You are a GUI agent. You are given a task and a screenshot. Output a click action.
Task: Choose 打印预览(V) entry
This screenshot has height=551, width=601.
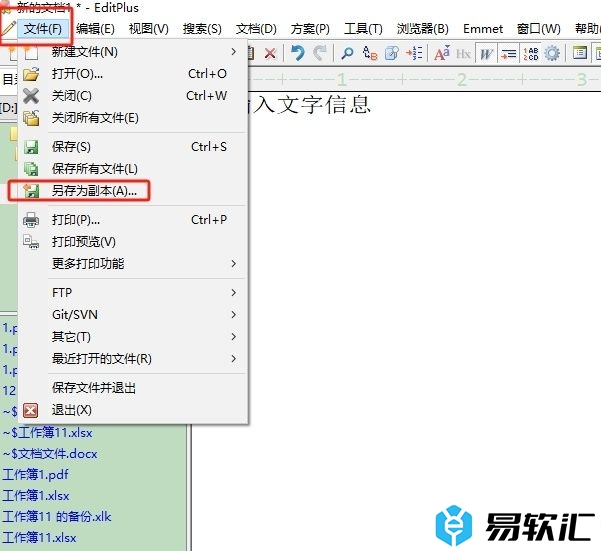coord(133,241)
